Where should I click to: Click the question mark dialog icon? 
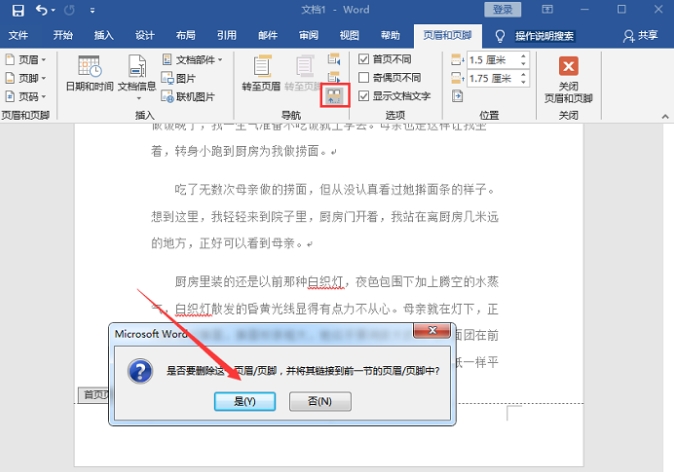pos(140,371)
